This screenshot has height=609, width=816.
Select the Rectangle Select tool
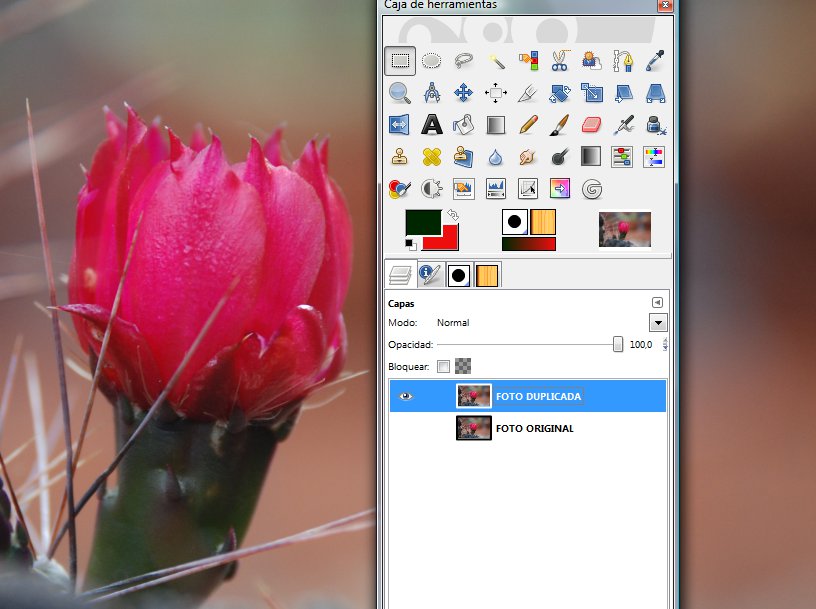pyautogui.click(x=400, y=61)
